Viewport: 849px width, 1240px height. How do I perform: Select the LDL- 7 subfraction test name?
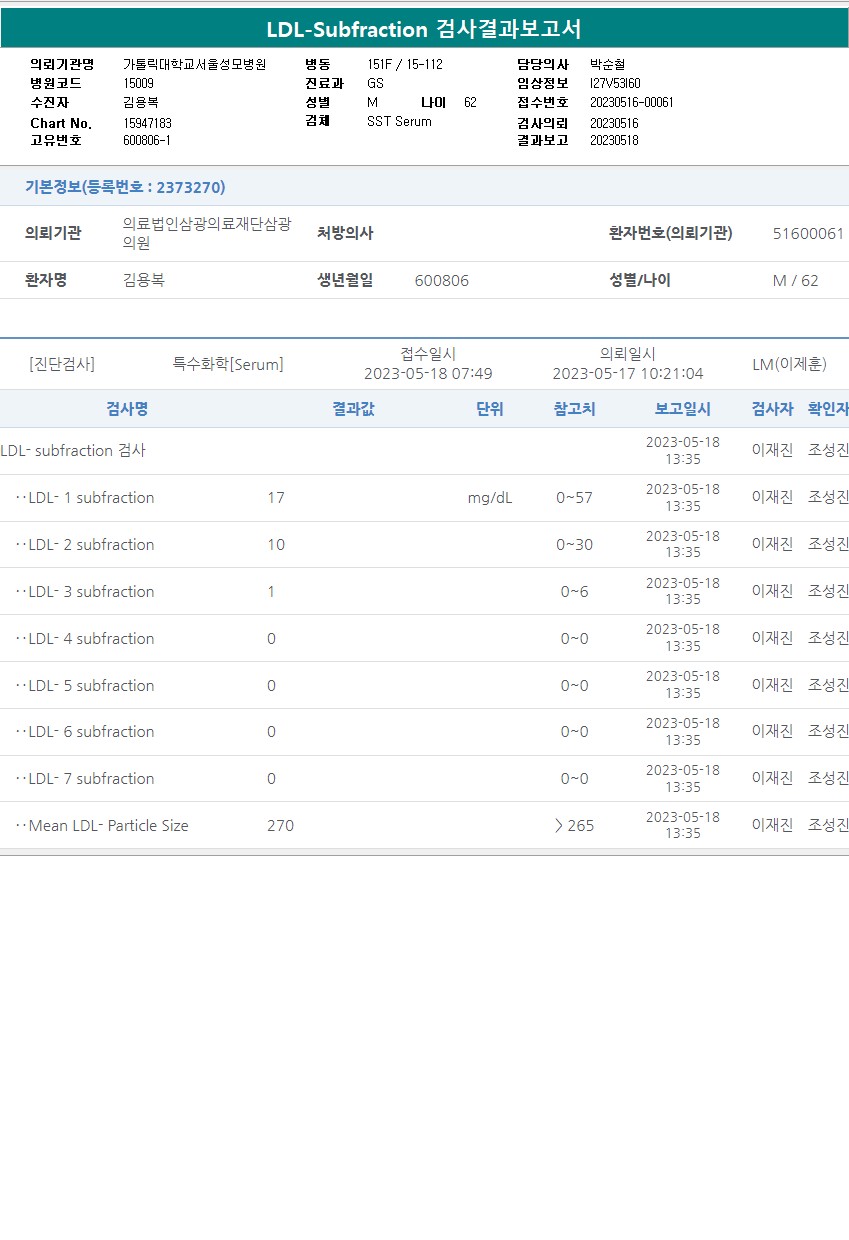tap(91, 779)
